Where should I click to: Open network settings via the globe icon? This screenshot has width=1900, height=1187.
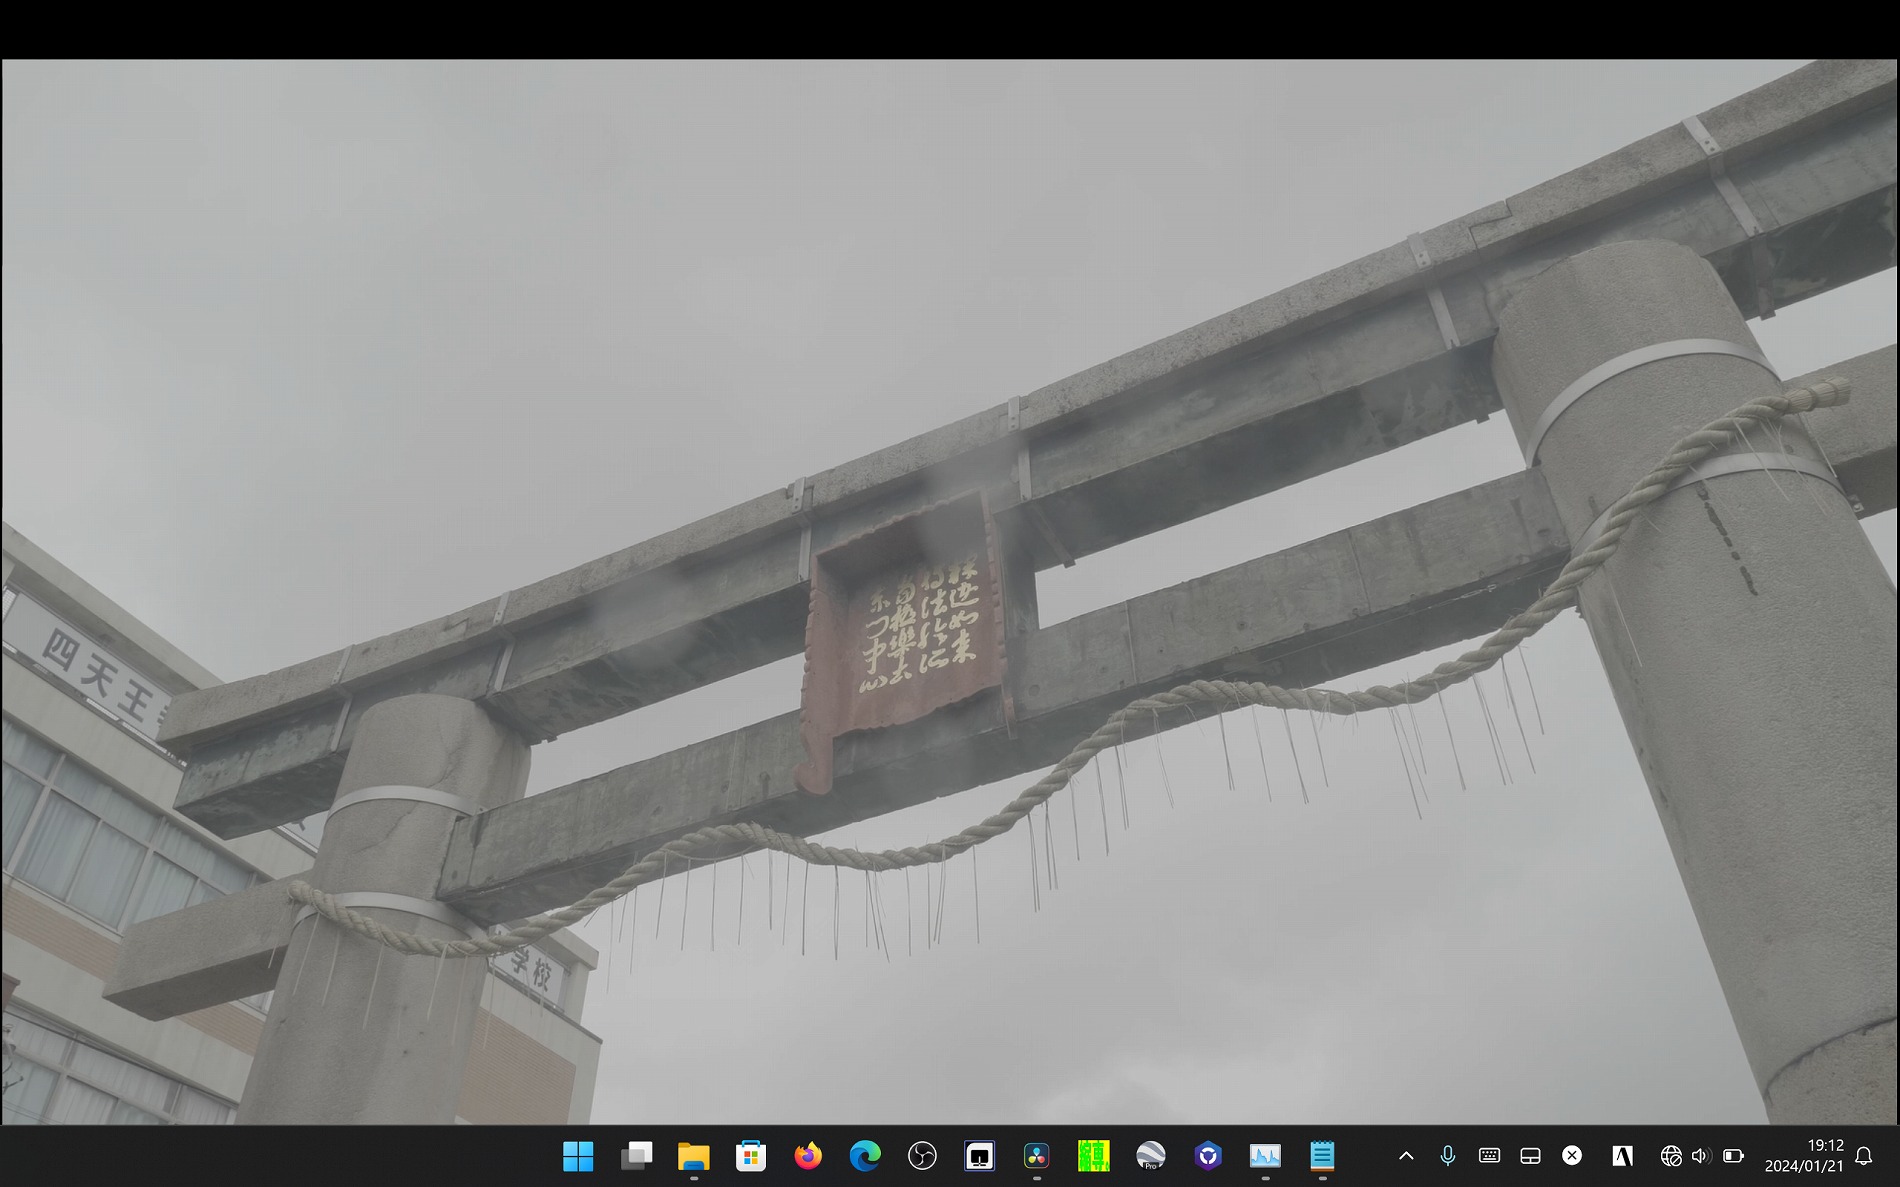[x=1671, y=1156]
